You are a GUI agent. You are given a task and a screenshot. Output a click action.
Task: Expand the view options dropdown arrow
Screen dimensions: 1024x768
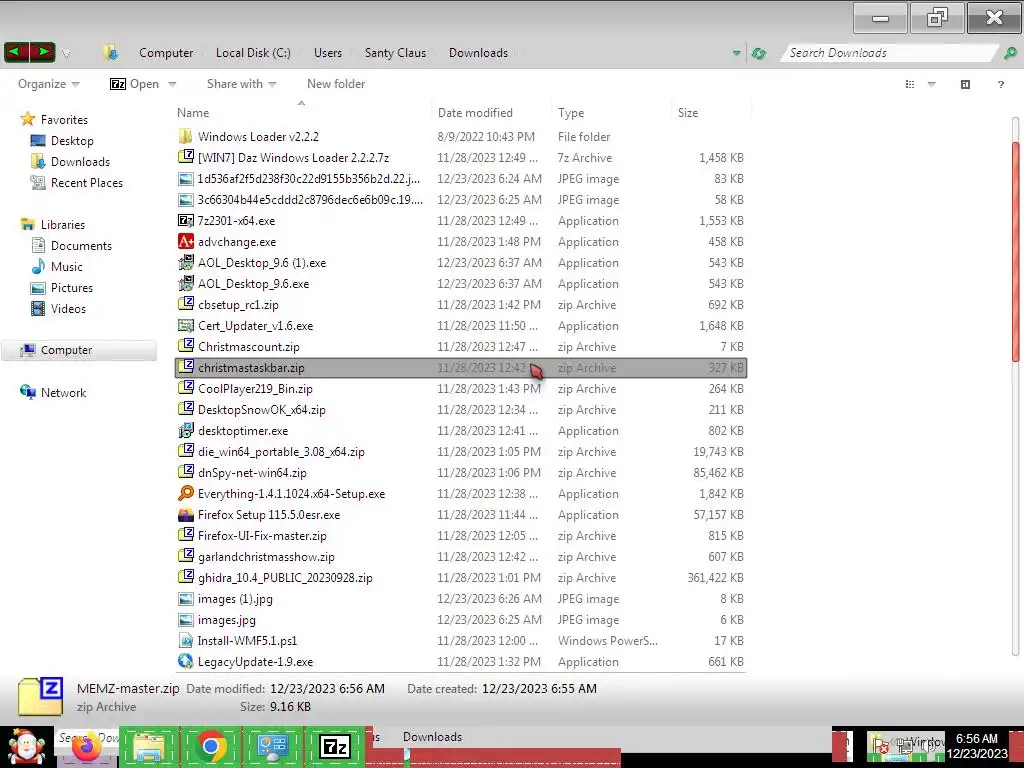pyautogui.click(x=932, y=84)
